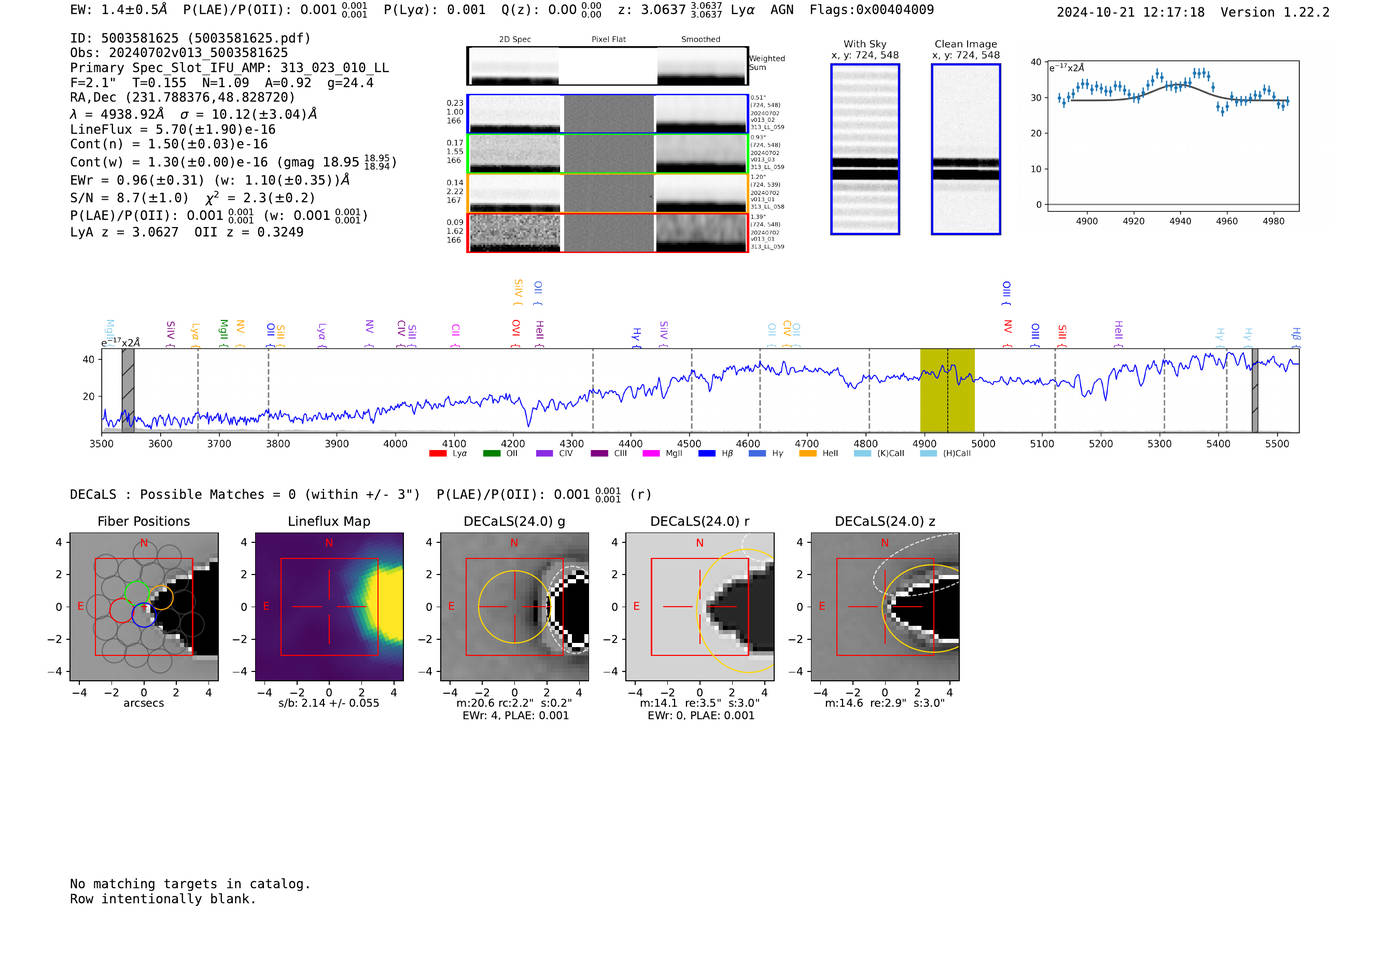Click 'No matching targets in catalog.' text
1400x953 pixels.
click(x=190, y=884)
